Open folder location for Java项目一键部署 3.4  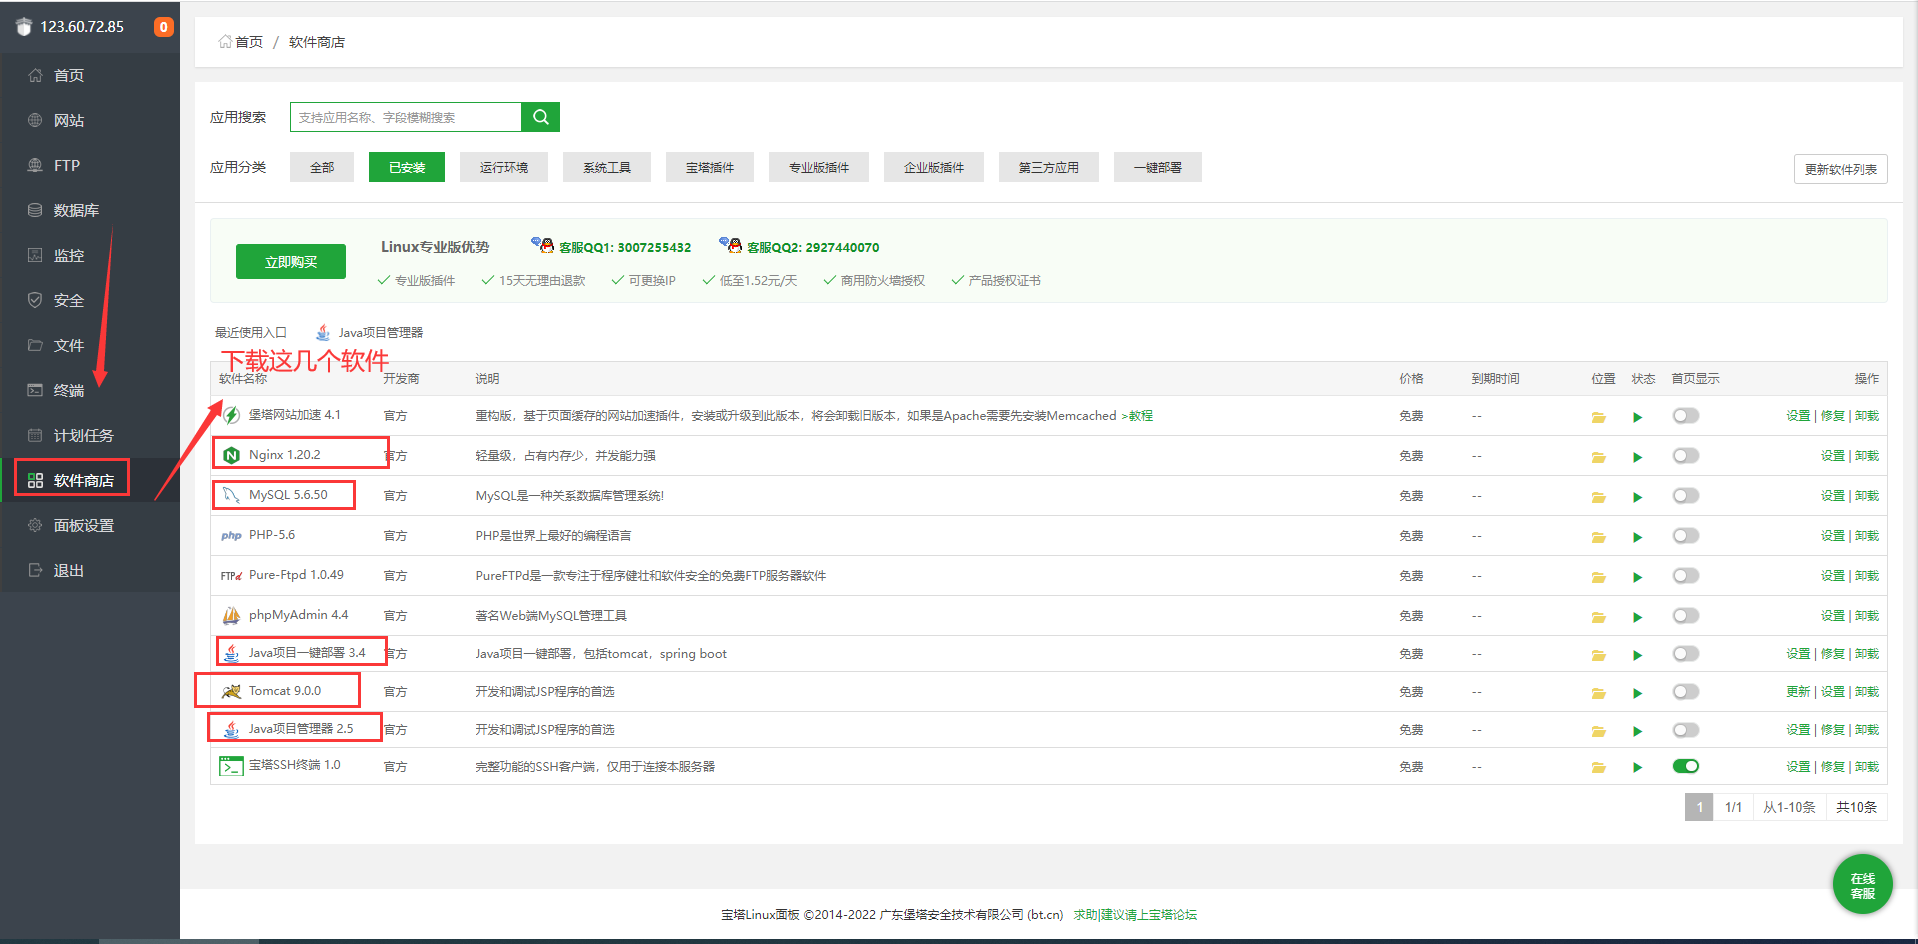click(1598, 655)
